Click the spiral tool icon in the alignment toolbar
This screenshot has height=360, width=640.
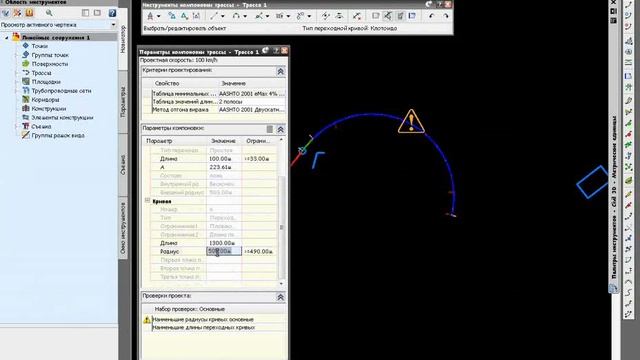pyautogui.click(x=280, y=16)
